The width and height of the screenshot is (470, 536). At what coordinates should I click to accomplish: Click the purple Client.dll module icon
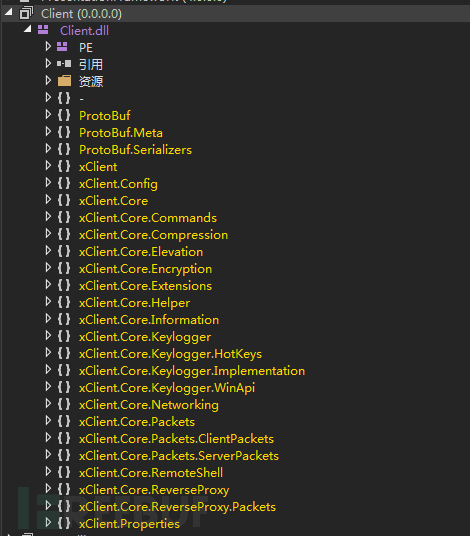coord(43,30)
